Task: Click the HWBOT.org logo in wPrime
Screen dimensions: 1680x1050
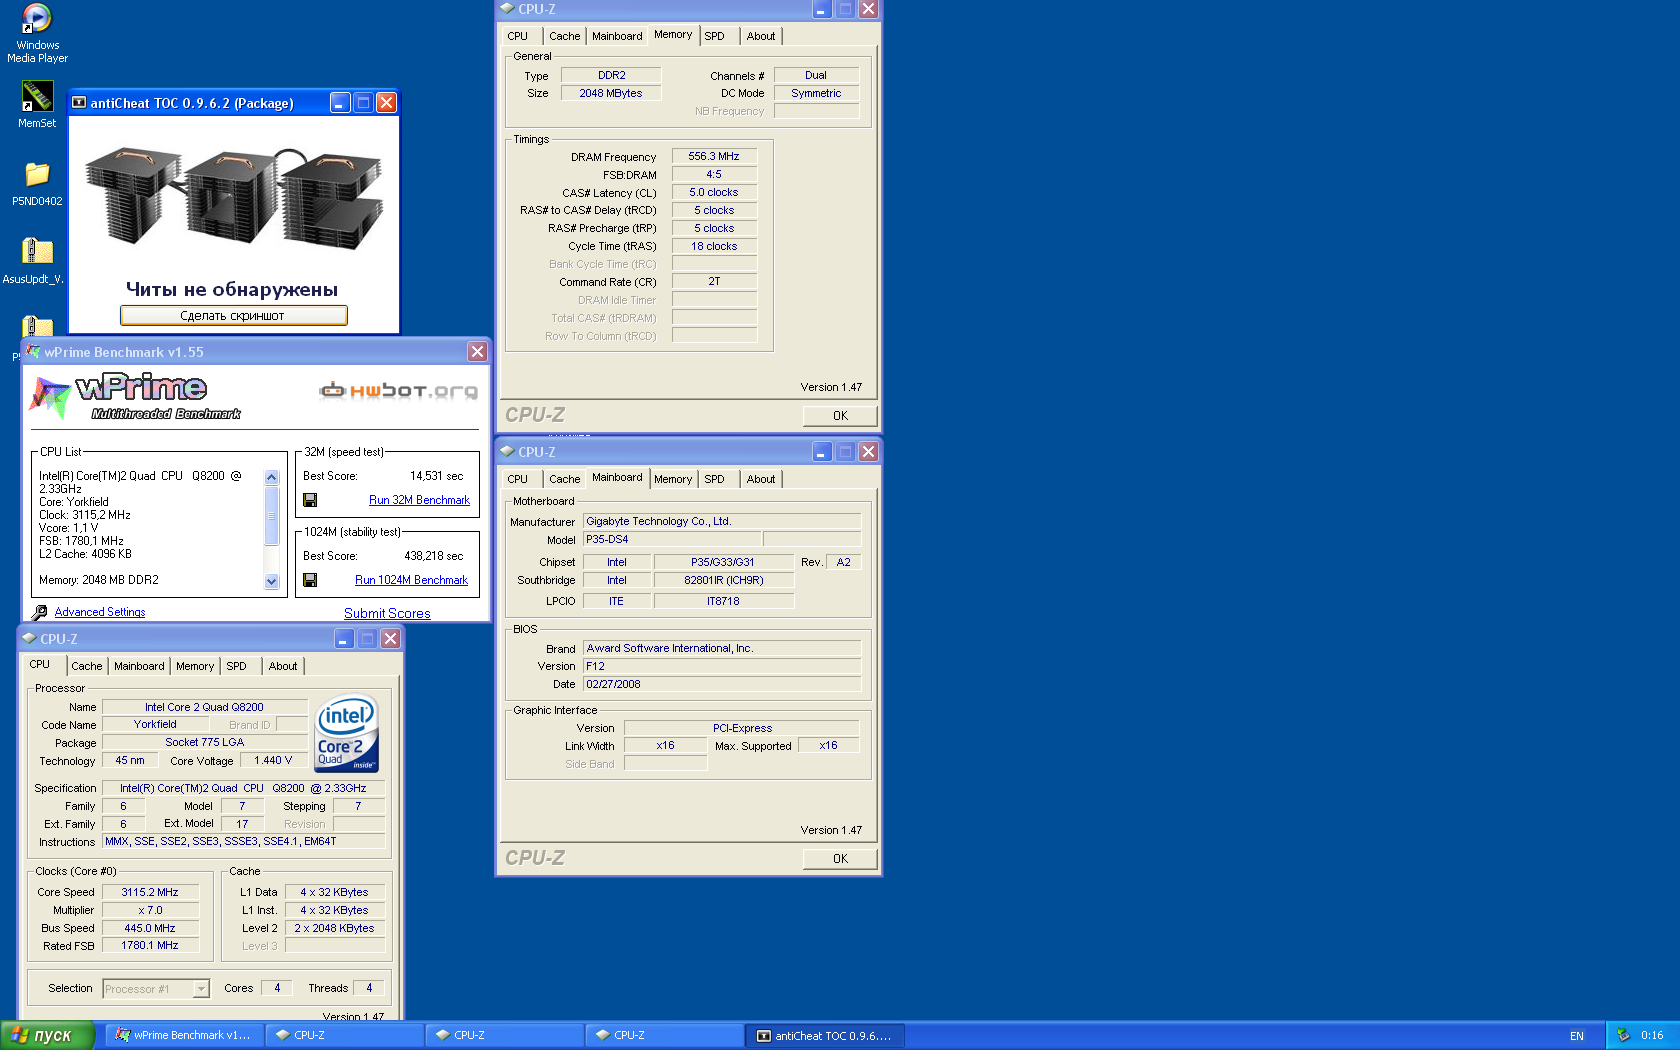Action: tap(398, 391)
